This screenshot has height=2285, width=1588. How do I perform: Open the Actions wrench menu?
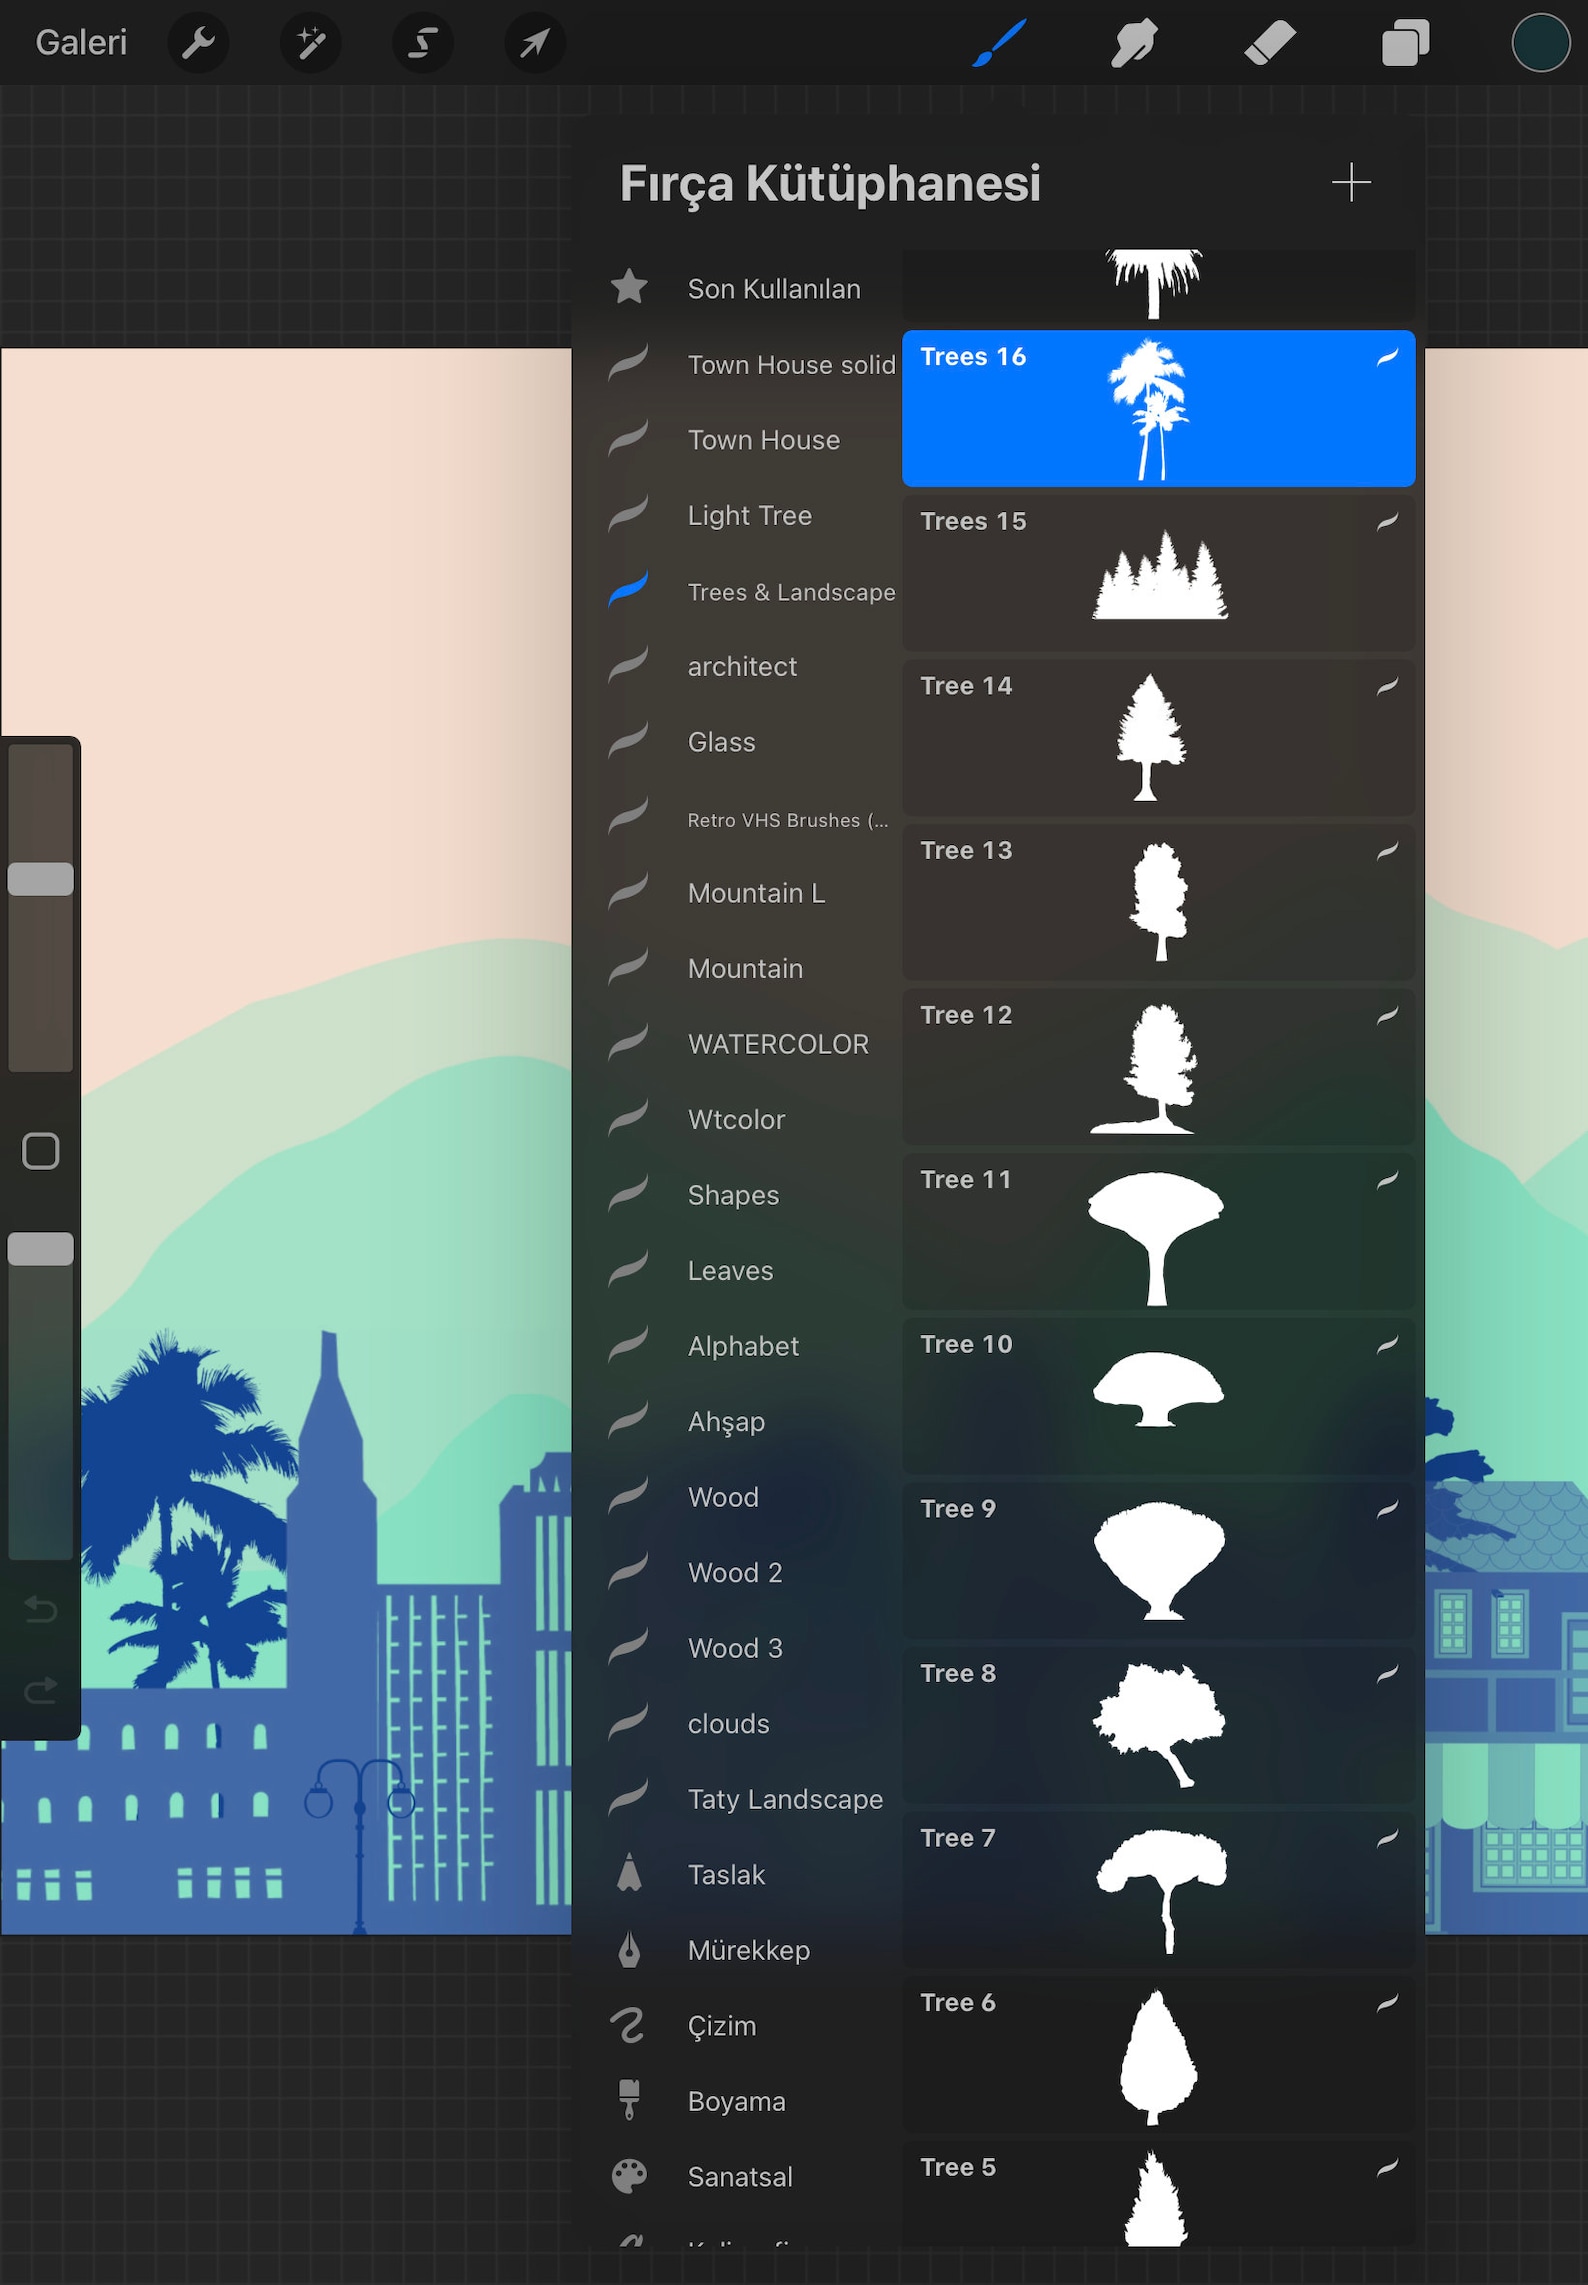point(198,43)
